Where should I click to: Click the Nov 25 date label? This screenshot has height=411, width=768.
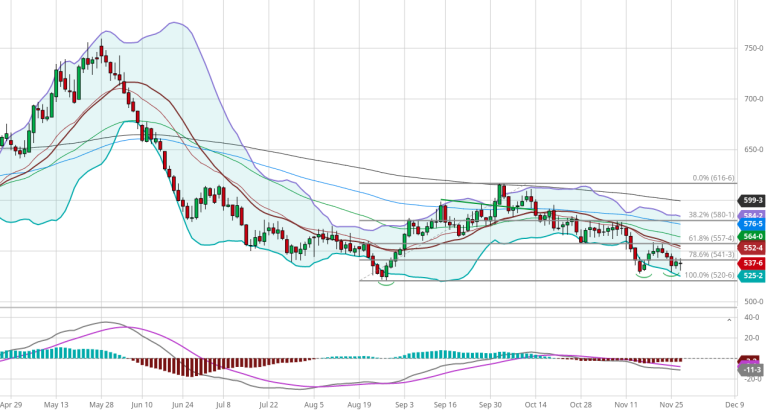pyautogui.click(x=669, y=405)
